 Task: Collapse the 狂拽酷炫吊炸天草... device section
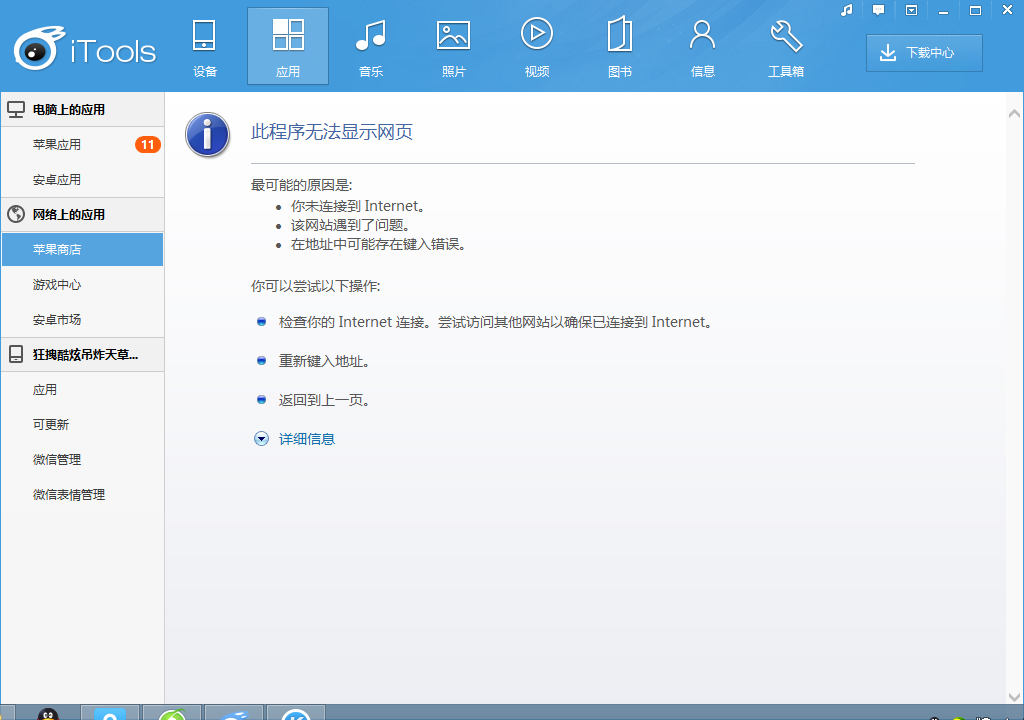[82, 355]
